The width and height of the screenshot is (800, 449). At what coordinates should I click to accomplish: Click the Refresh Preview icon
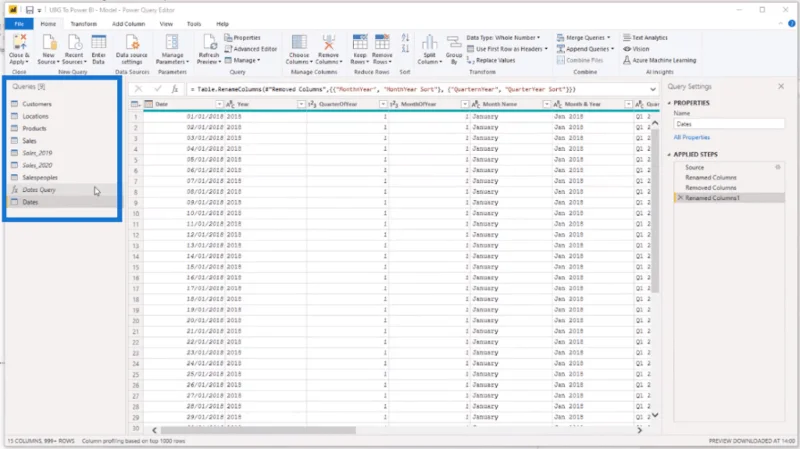click(209, 42)
